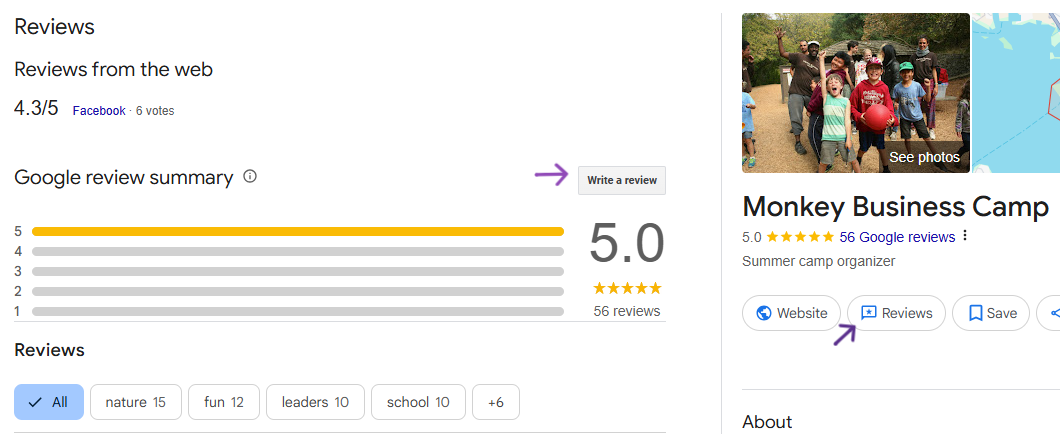Filter reviews by leaders 10 chip
This screenshot has height=434, width=1060.
tap(315, 402)
